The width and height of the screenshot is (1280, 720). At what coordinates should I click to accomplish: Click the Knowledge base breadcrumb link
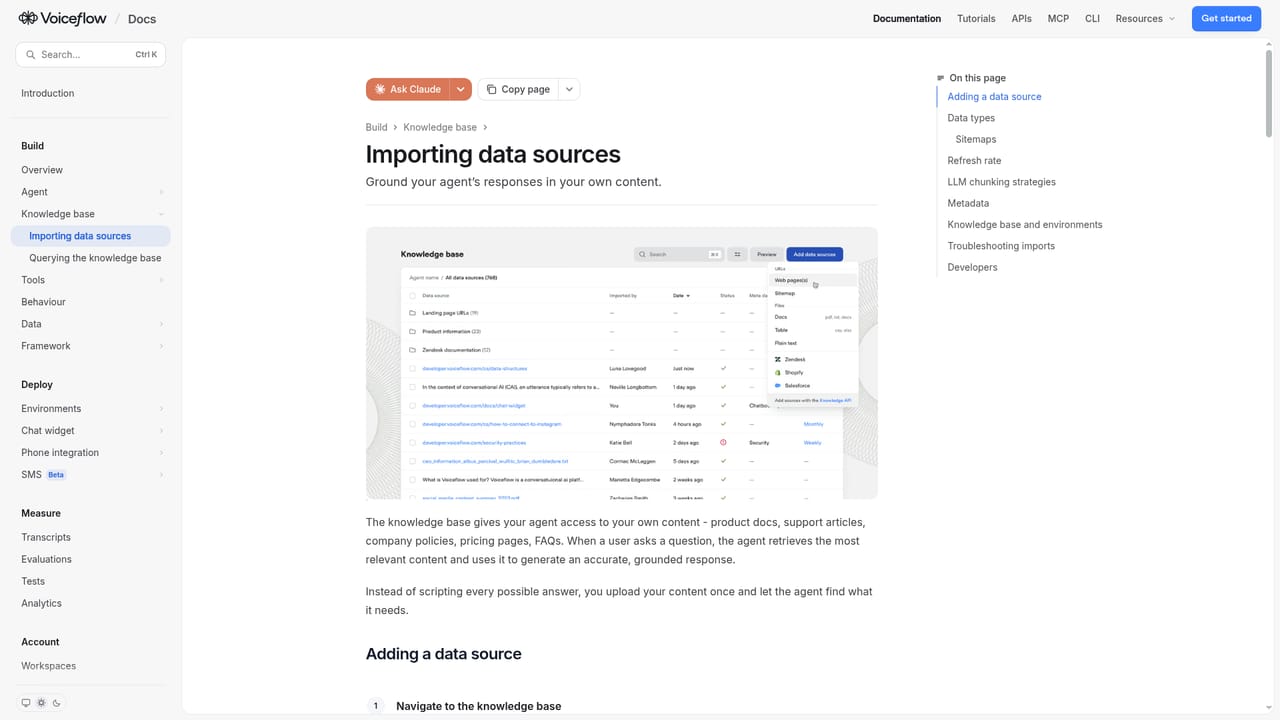(x=440, y=127)
